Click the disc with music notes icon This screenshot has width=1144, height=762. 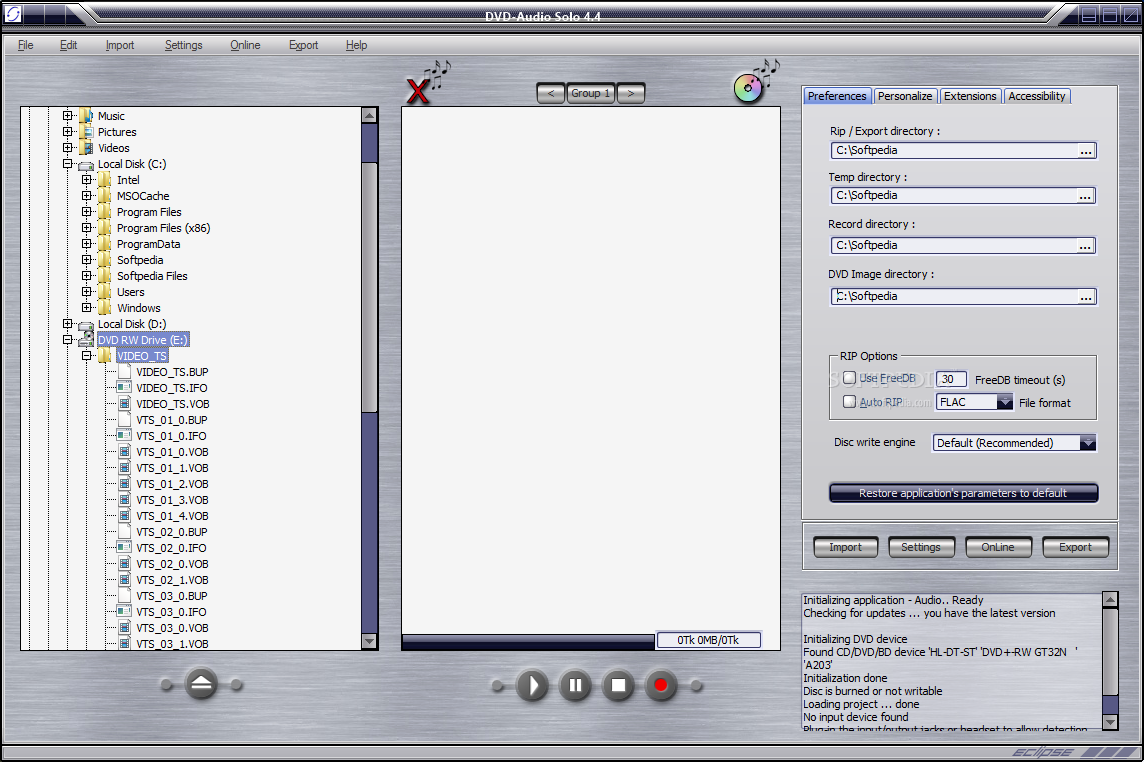[756, 81]
